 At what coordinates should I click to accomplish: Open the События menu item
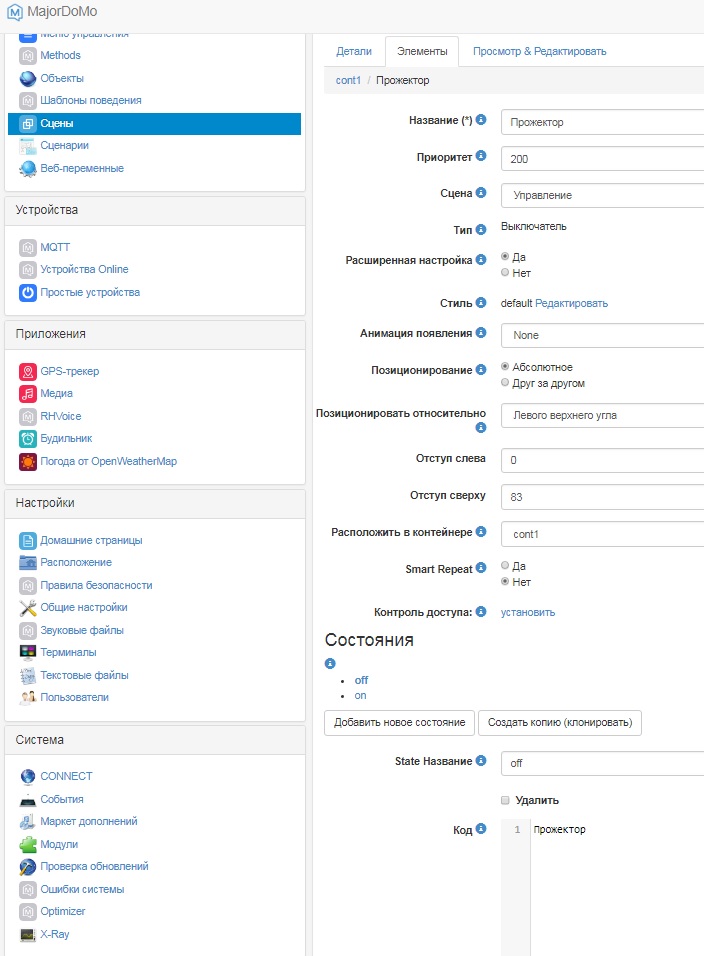[x=62, y=799]
